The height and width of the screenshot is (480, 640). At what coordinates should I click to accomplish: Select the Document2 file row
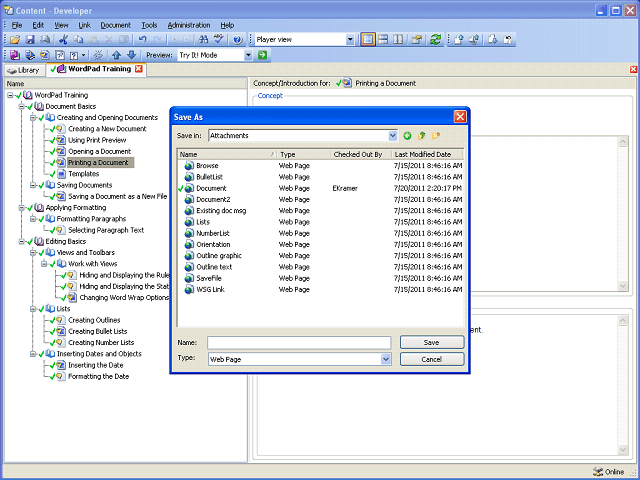(320, 200)
